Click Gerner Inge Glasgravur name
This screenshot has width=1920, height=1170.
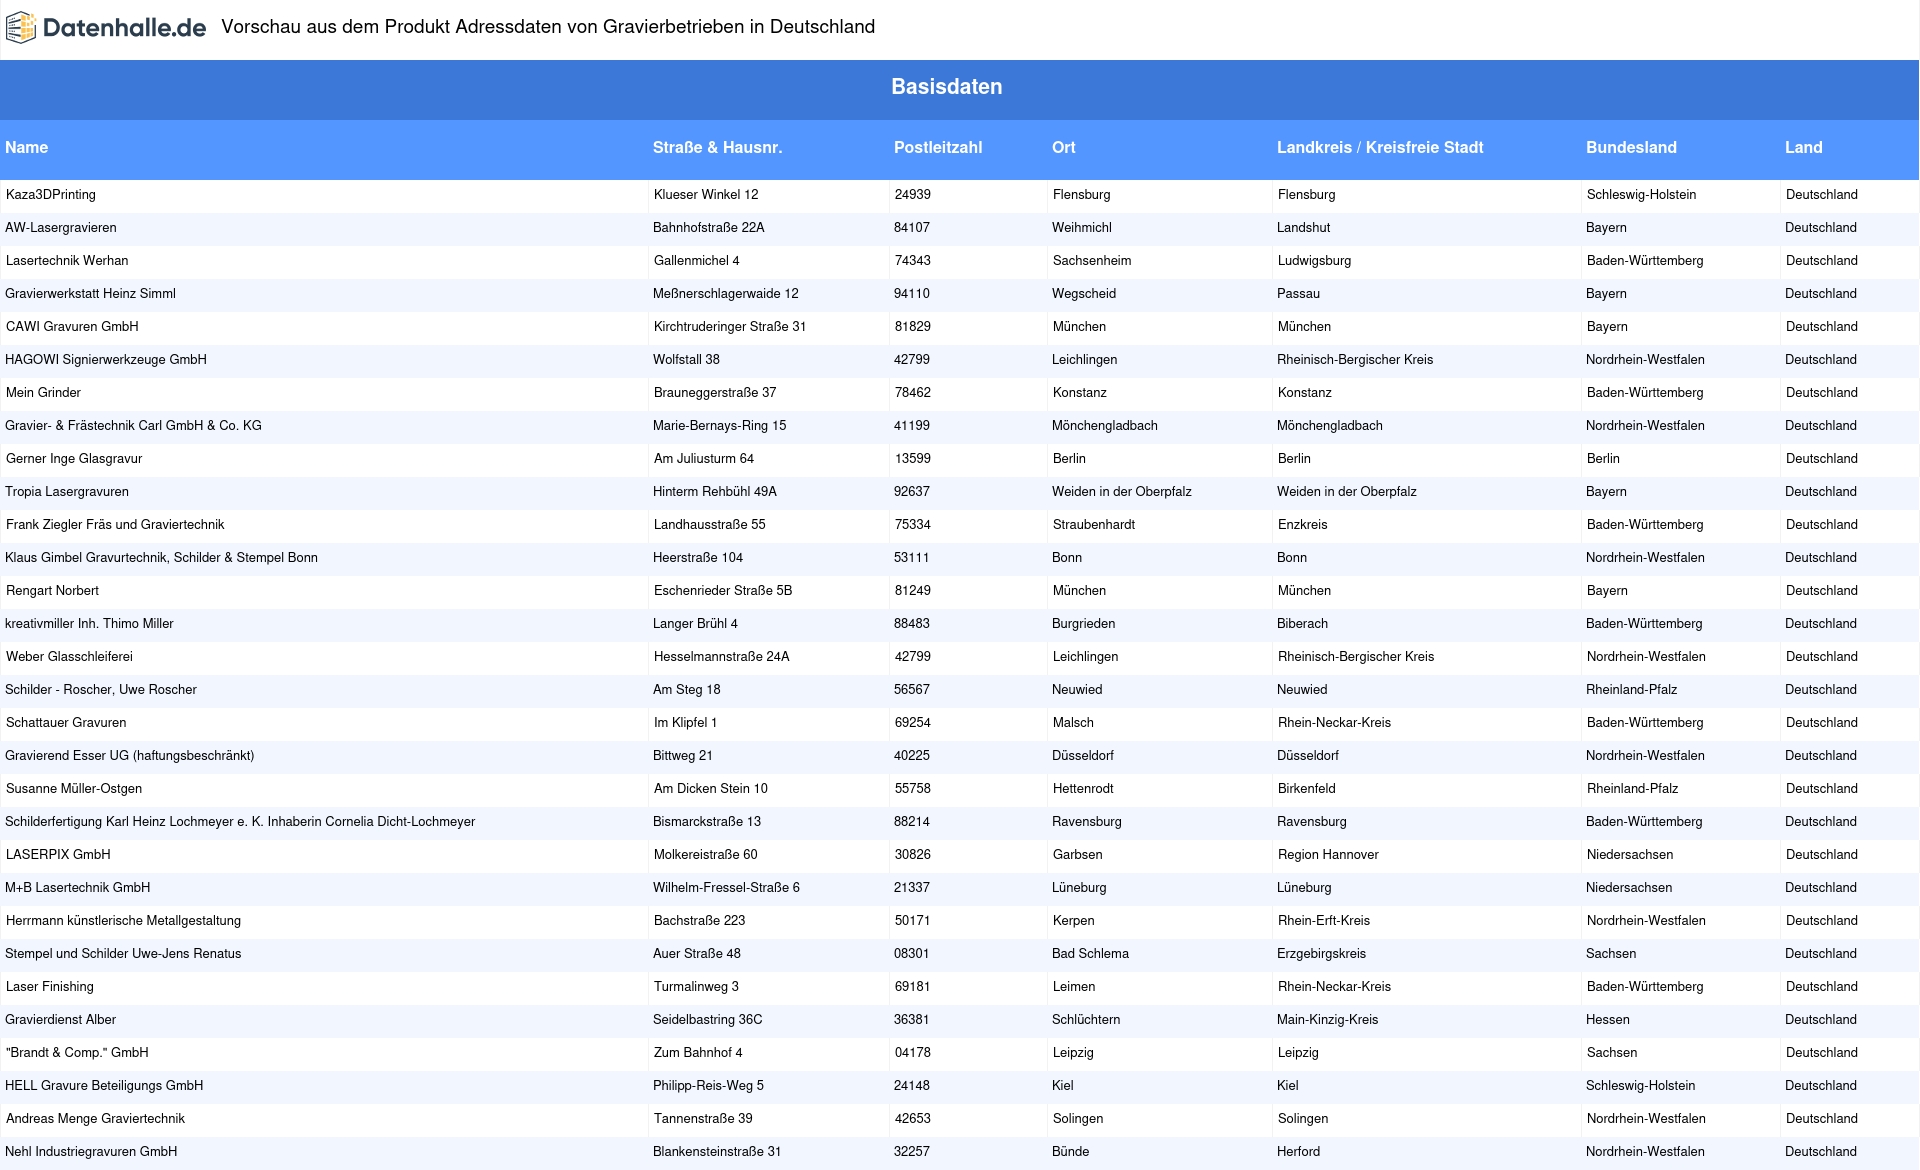[74, 459]
